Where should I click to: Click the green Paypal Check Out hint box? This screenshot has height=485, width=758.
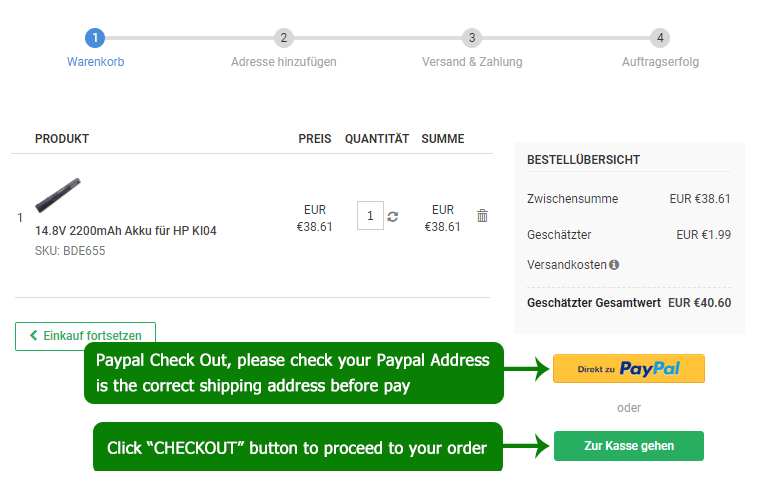293,372
